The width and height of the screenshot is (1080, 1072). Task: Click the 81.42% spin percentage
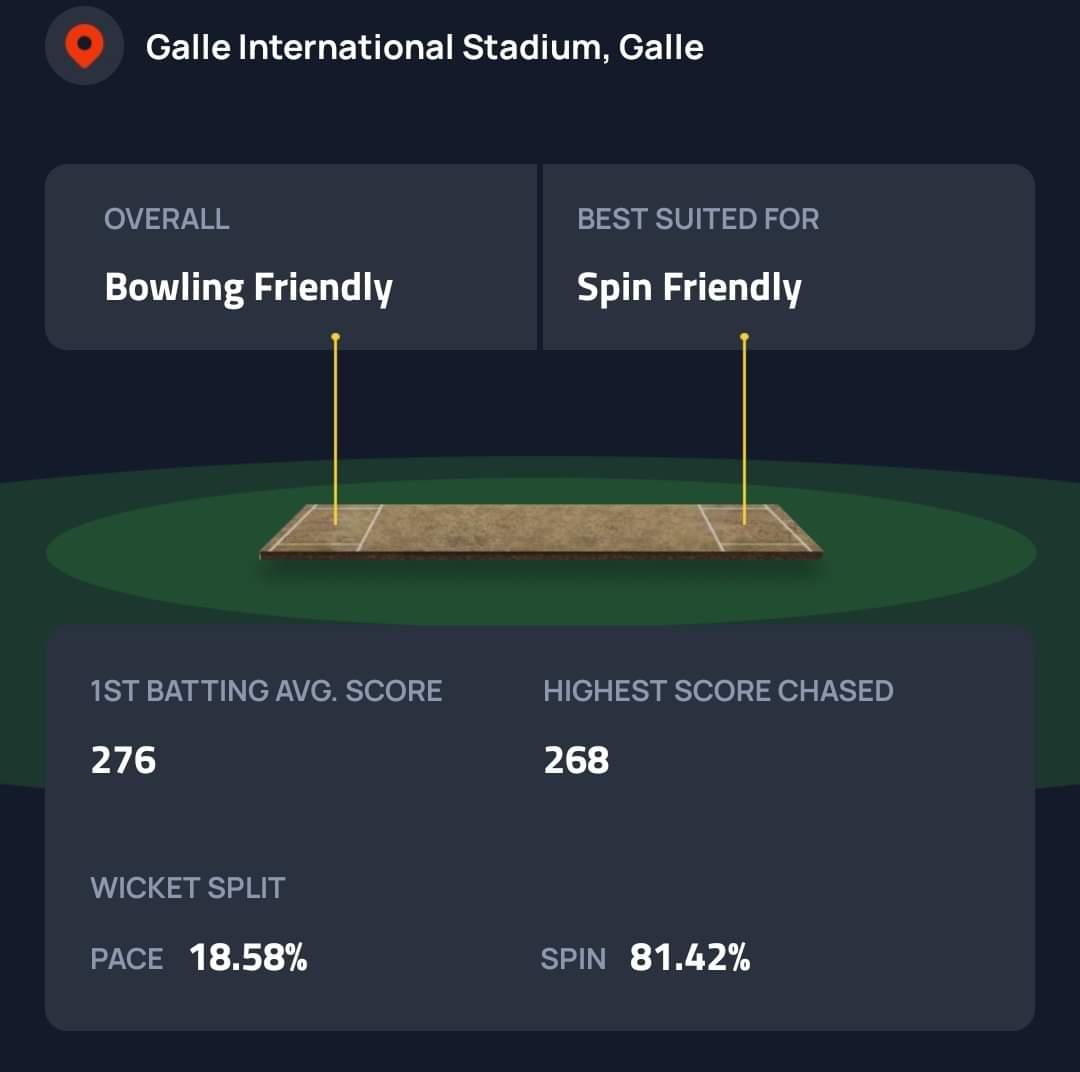(690, 958)
